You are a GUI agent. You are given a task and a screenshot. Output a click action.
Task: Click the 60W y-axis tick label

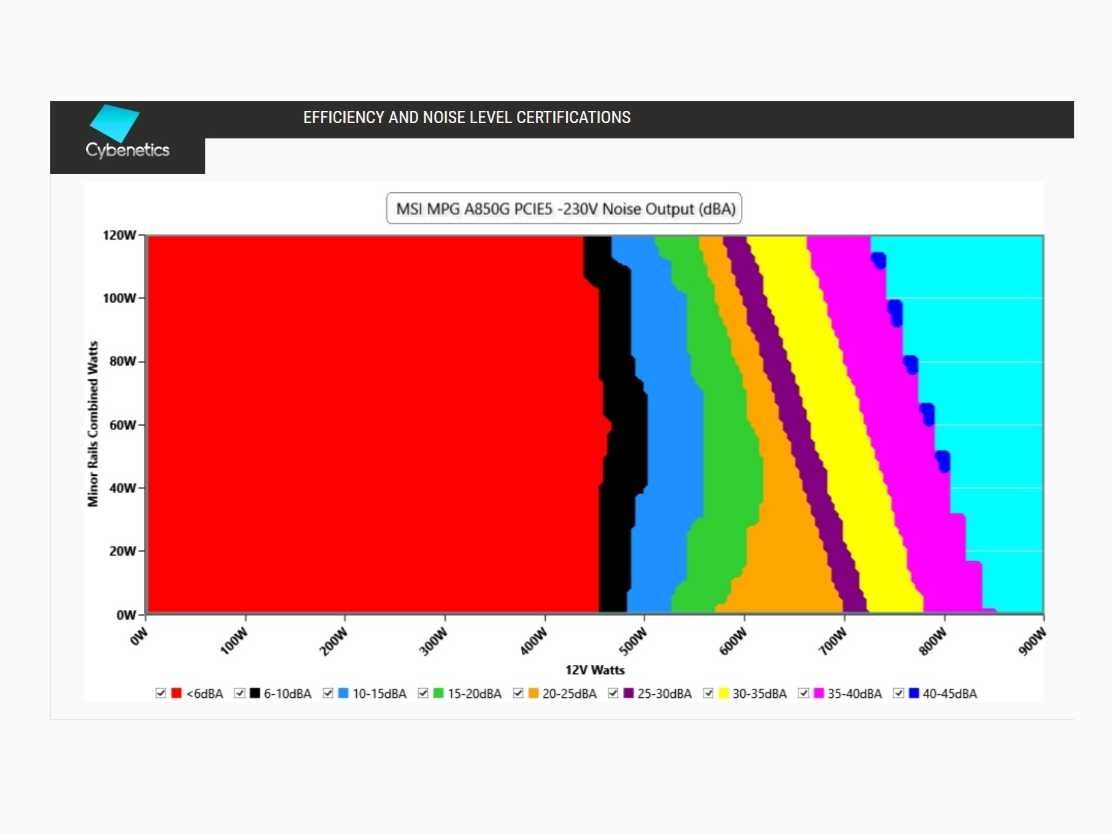[123, 425]
